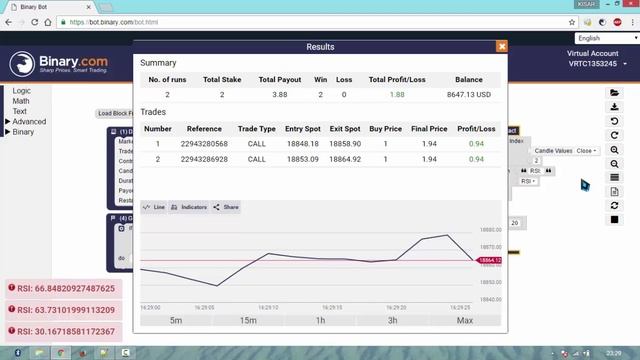
Task: Select the Math toolbox category
Action: pos(21,101)
